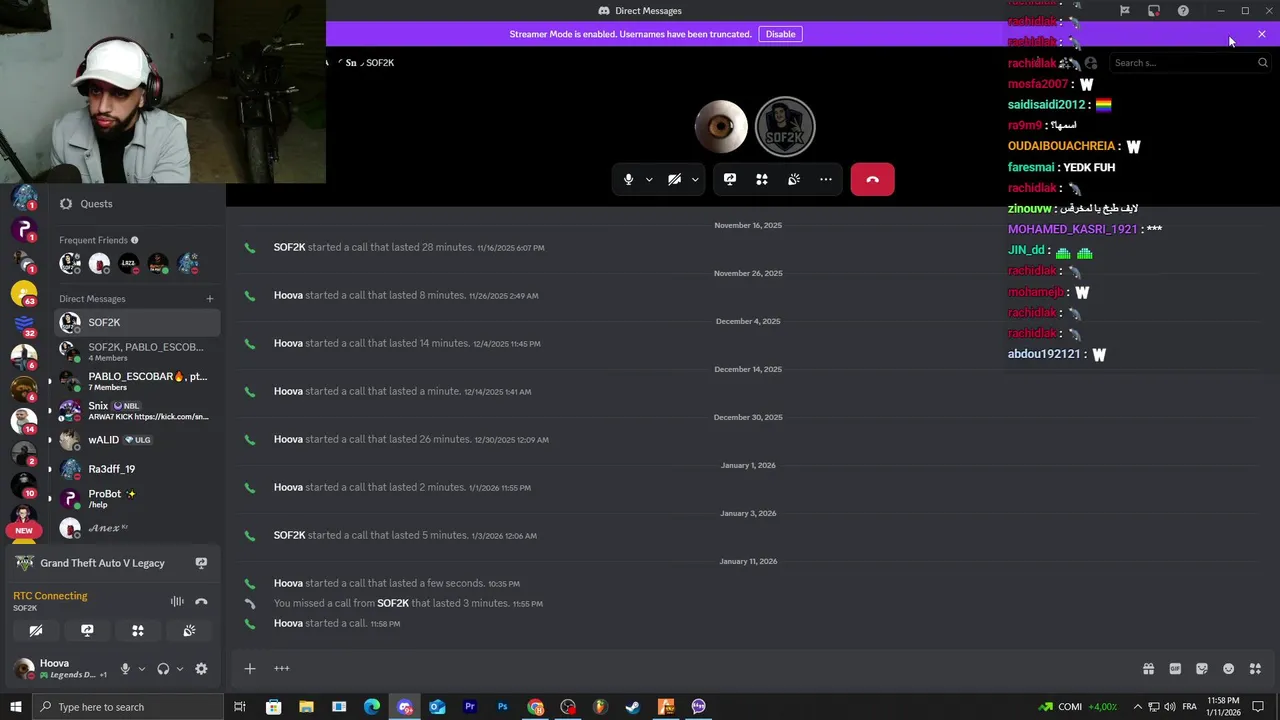The height and width of the screenshot is (720, 1280).
Task: Open the Anex direct message
Action: pyautogui.click(x=138, y=528)
